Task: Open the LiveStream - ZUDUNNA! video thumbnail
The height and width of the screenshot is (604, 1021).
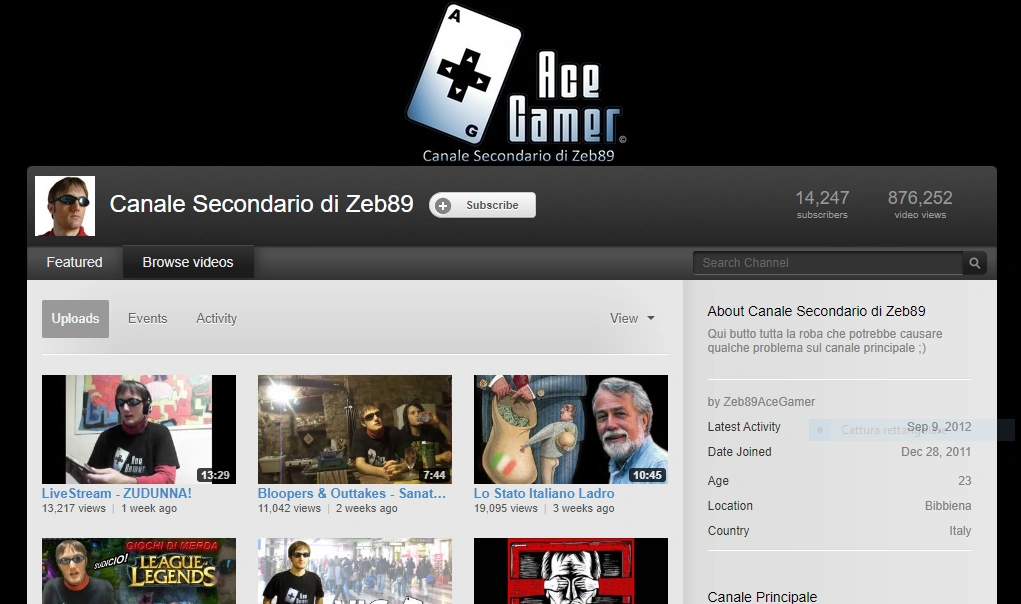Action: point(139,429)
